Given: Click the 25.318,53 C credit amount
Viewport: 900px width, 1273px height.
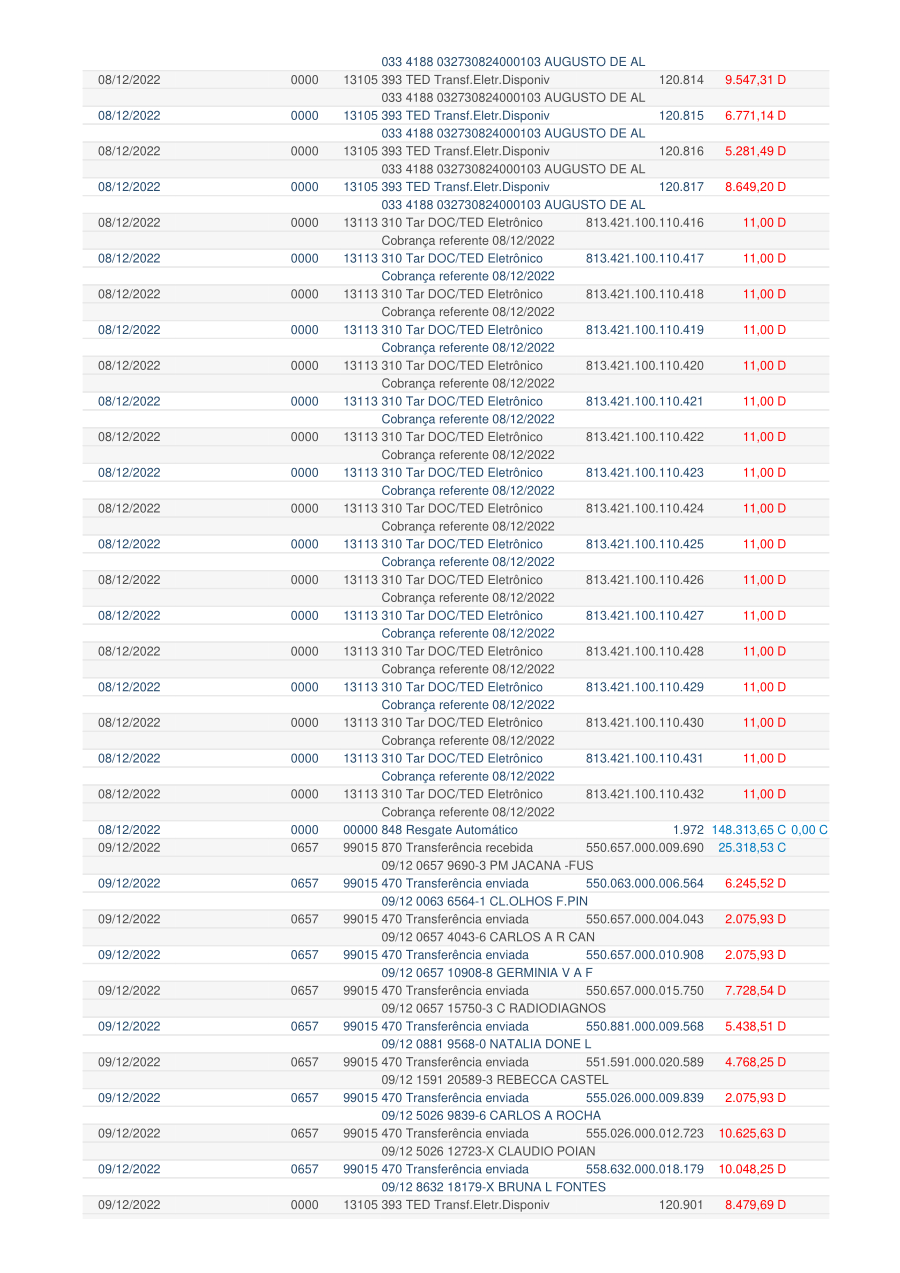Looking at the screenshot, I should pyautogui.click(x=752, y=848).
